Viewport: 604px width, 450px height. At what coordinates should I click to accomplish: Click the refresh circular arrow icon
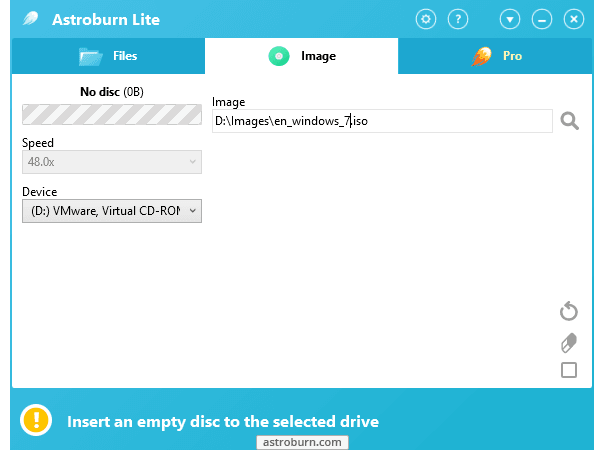point(569,311)
